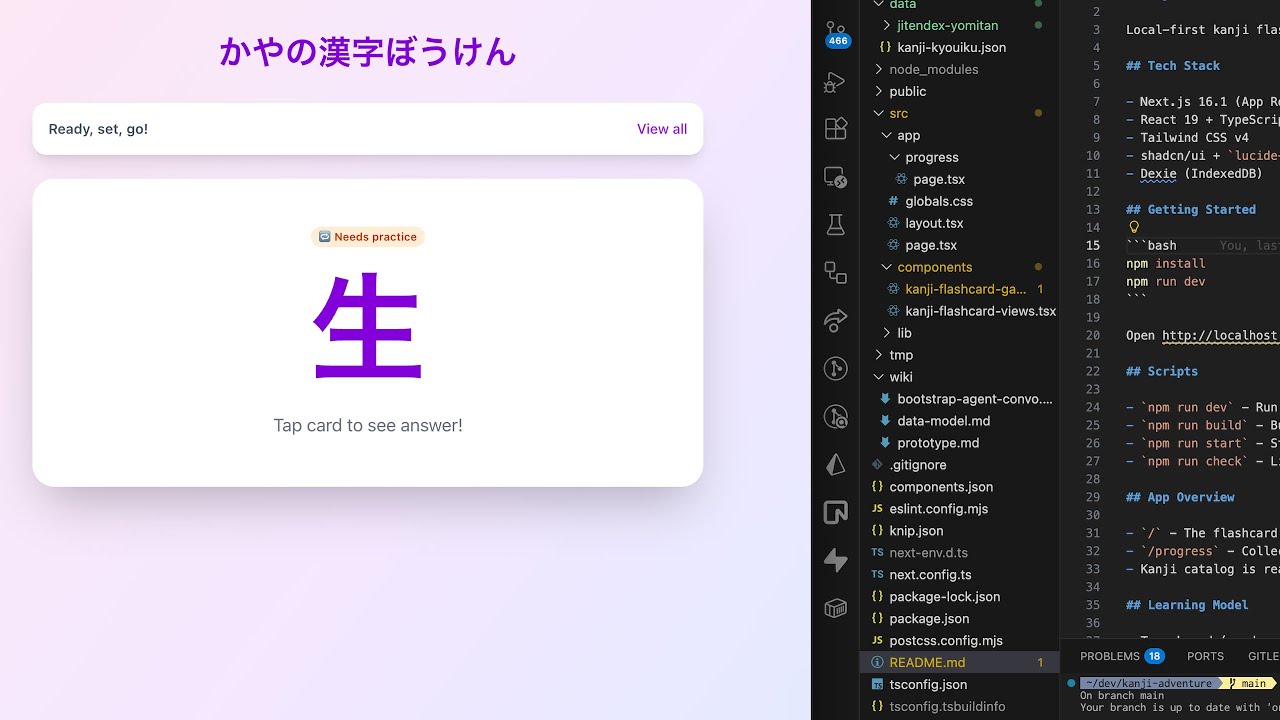
Task: Switch to the PORTS panel tab
Action: pyautogui.click(x=1205, y=656)
